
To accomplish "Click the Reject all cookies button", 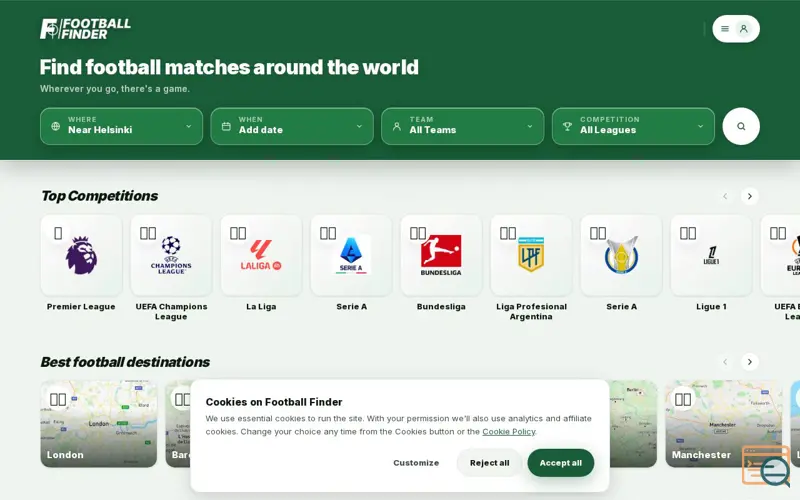I will 489,463.
